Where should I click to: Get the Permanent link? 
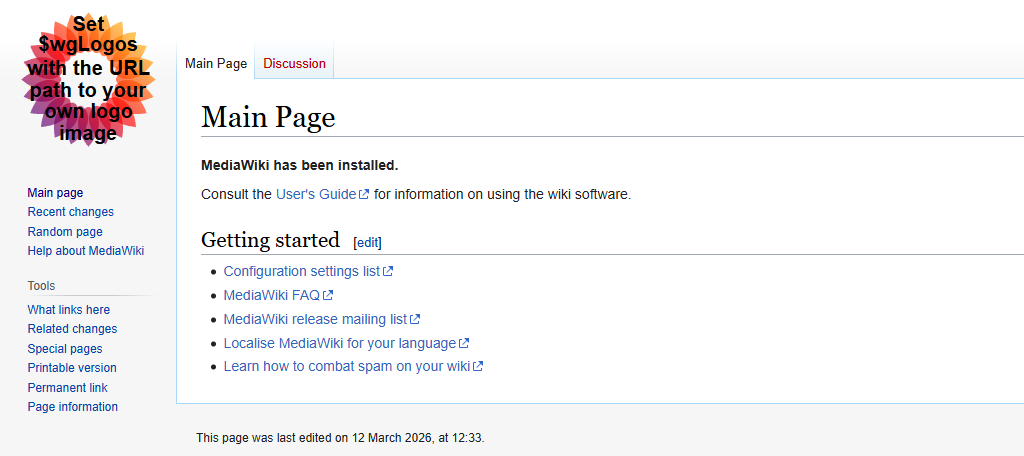pyautogui.click(x=67, y=387)
